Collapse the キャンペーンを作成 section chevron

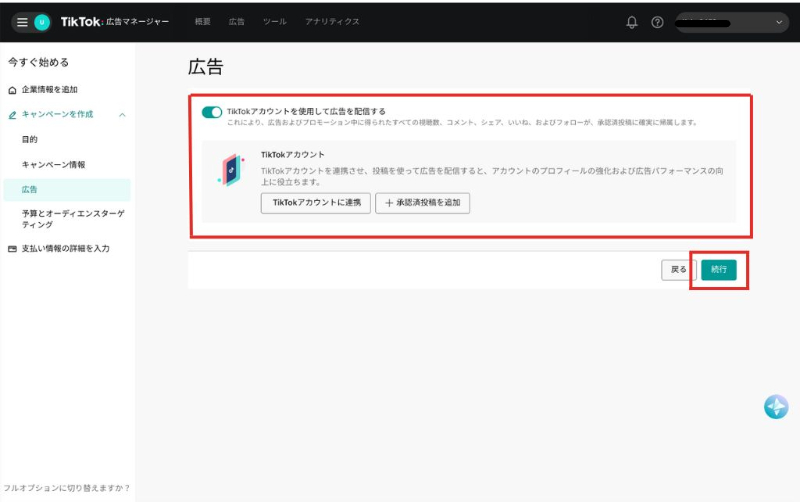click(x=122, y=115)
